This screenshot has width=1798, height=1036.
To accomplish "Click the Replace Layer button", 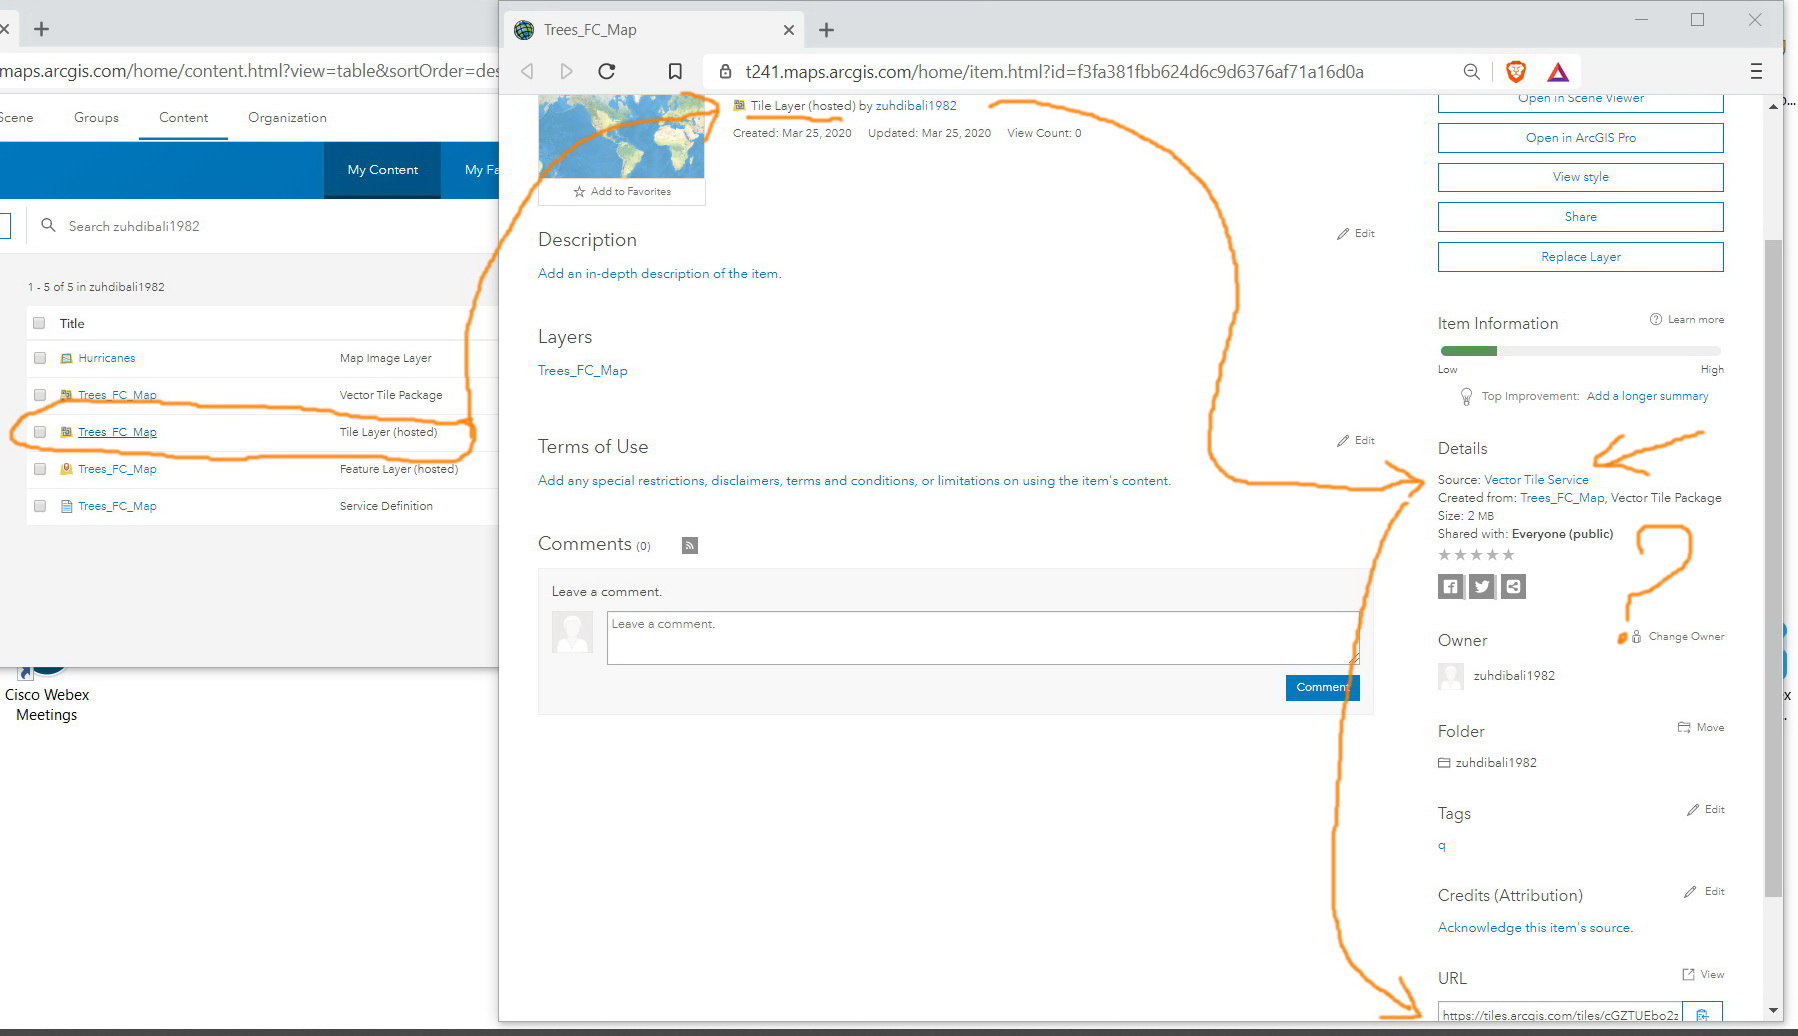I will (1580, 257).
